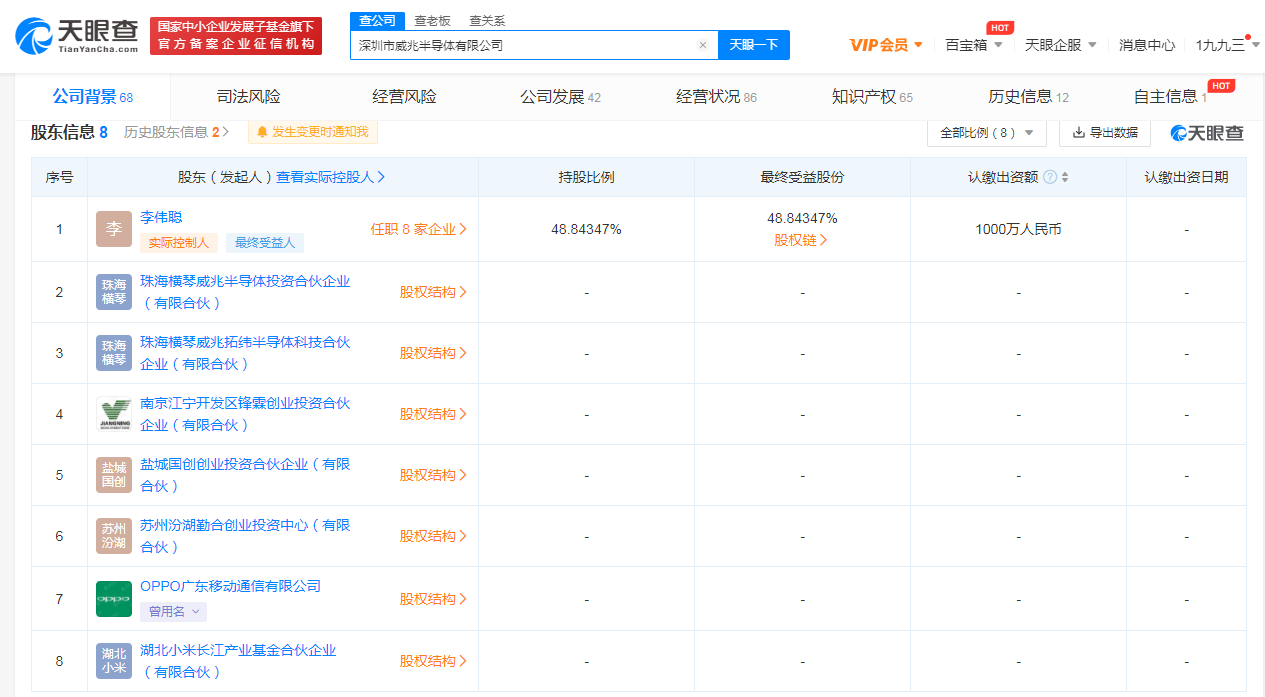
Task: Open 珠海横琴威兆拓纬半导体科技合伙企业 link
Action: 245,353
